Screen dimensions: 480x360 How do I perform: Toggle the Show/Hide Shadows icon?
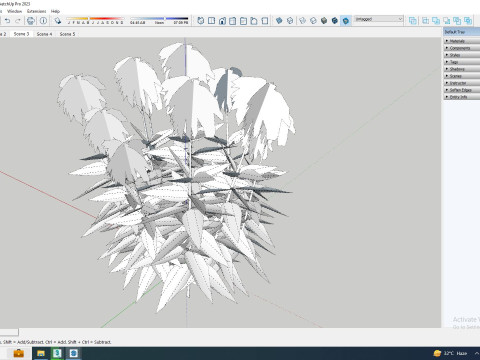(x=58, y=21)
